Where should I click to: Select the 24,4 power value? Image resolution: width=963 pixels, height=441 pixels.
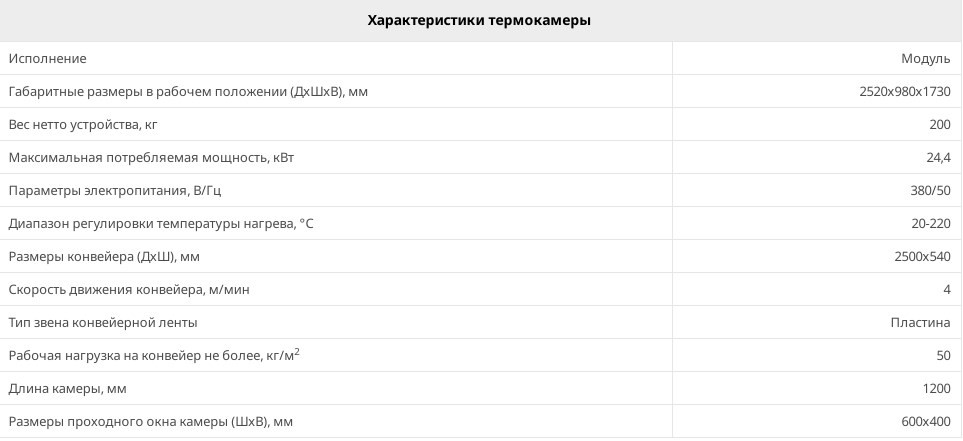(x=938, y=158)
